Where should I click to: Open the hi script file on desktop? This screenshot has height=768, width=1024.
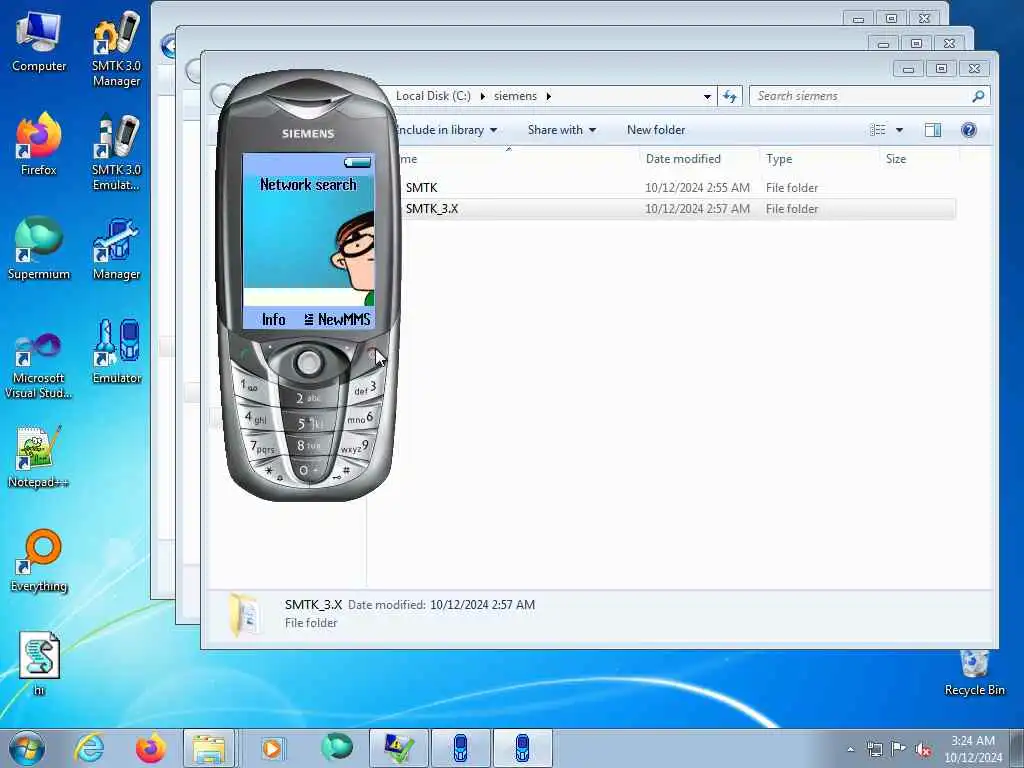click(39, 663)
